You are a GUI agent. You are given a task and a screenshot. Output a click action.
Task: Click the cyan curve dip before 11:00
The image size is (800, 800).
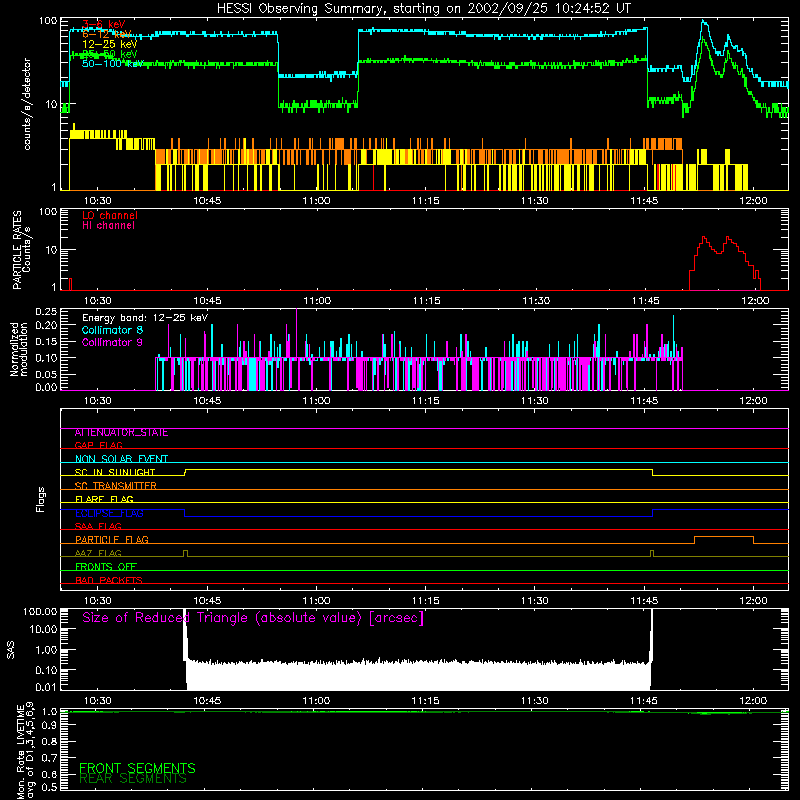(317, 76)
